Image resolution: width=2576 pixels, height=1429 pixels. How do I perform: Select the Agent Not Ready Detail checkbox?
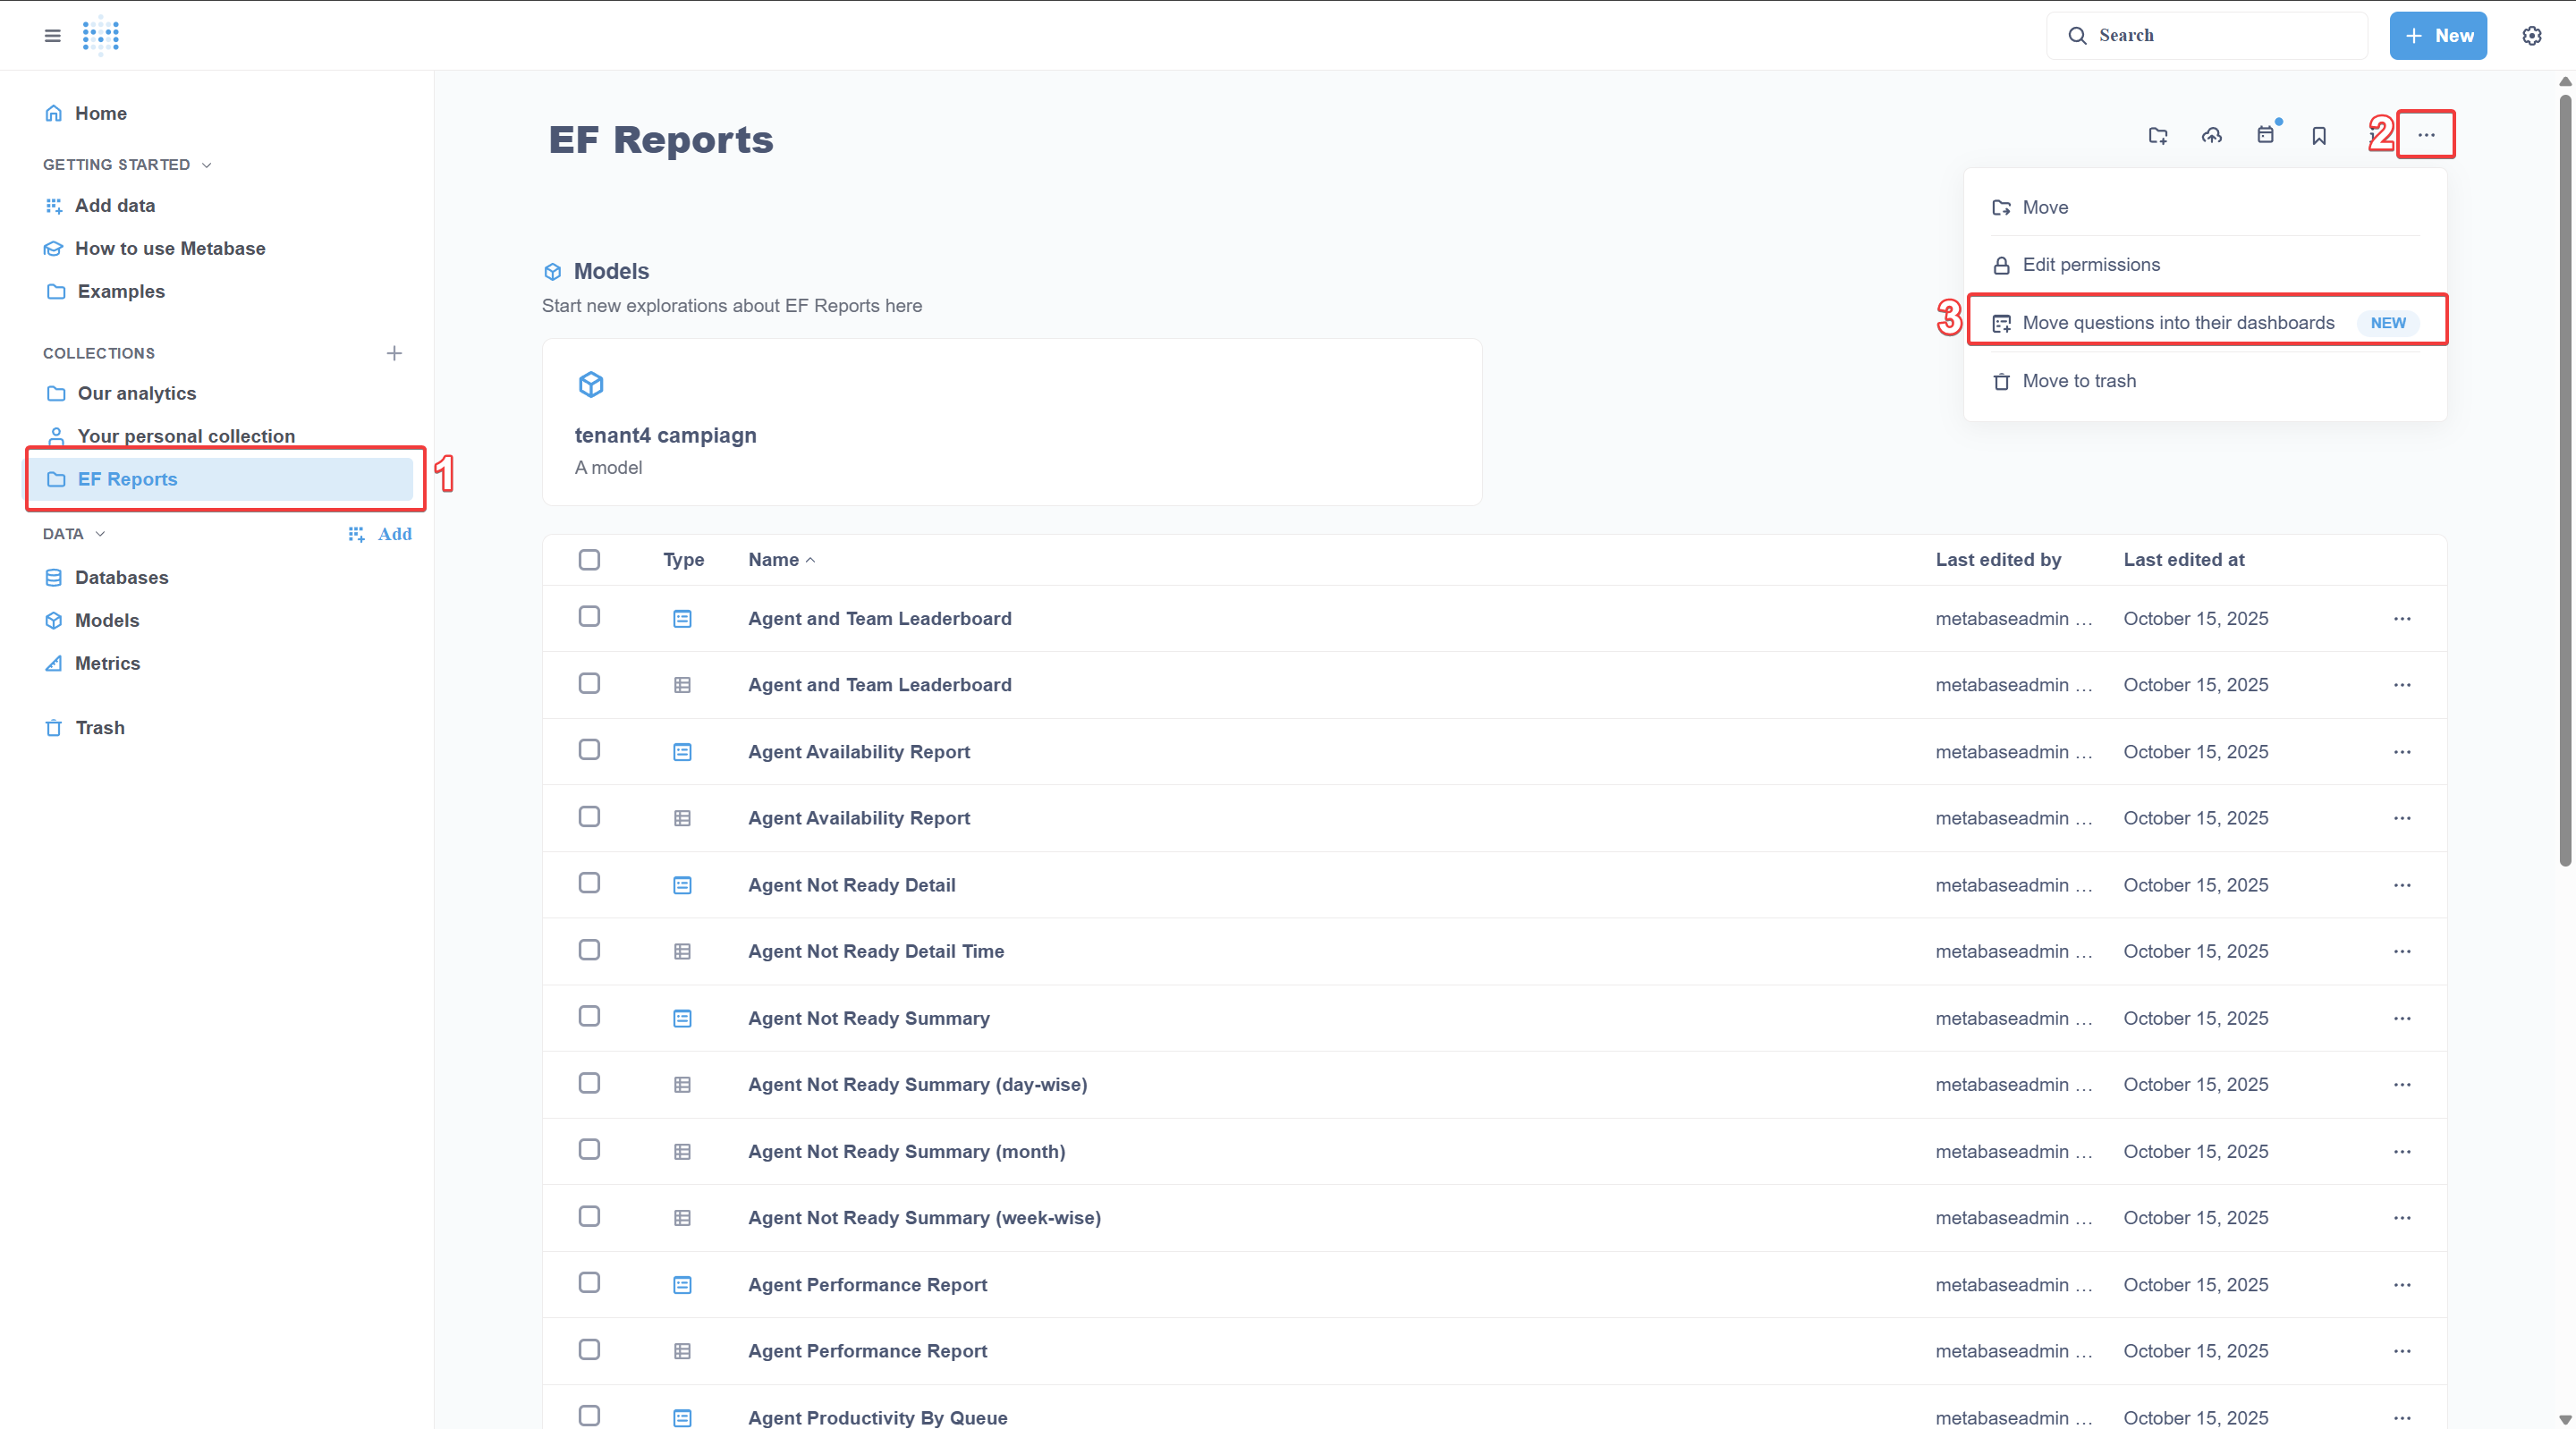(589, 883)
